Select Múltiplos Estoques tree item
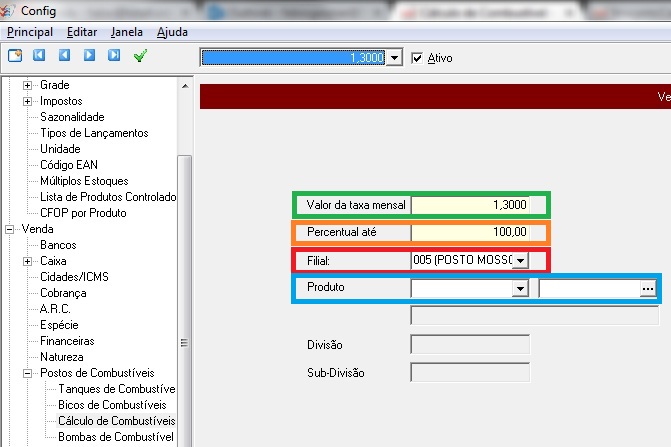Viewport: 671px width, 447px height. point(84,181)
